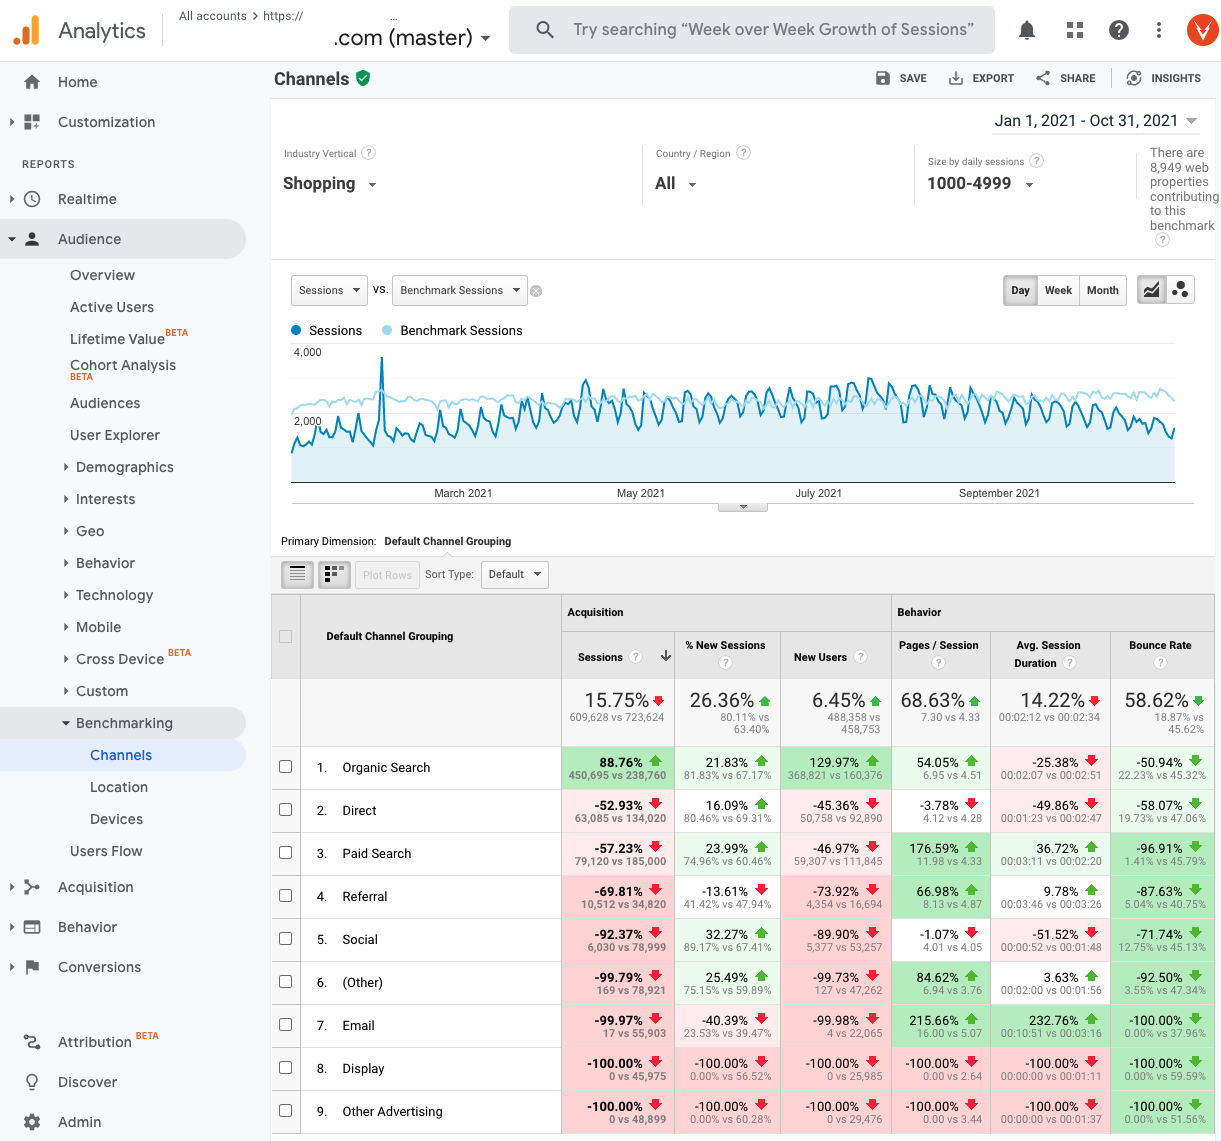Viewport: 1221px width, 1141px height.
Task: Collapse the sessions chart
Action: tap(742, 506)
